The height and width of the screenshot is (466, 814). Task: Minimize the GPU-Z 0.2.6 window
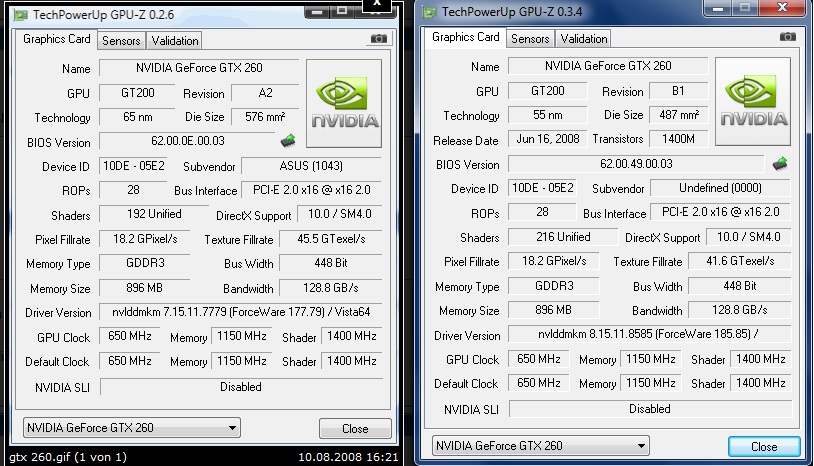click(318, 11)
